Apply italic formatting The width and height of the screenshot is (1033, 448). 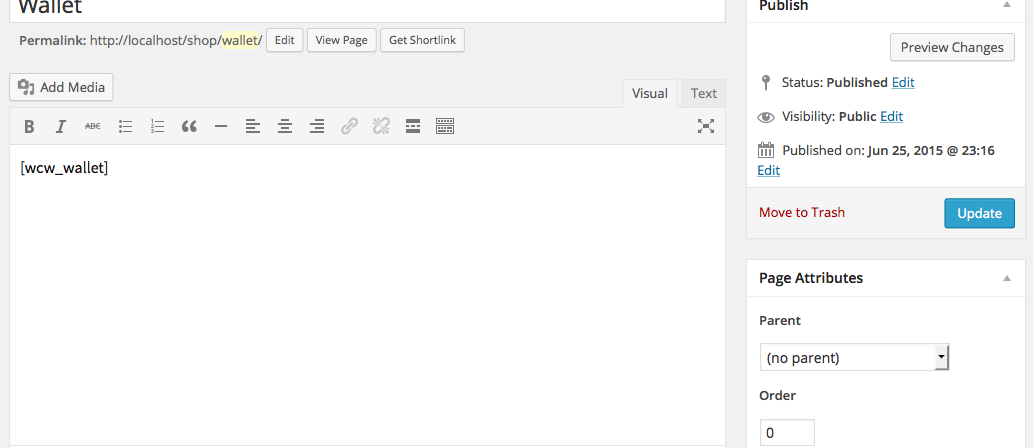(x=61, y=126)
